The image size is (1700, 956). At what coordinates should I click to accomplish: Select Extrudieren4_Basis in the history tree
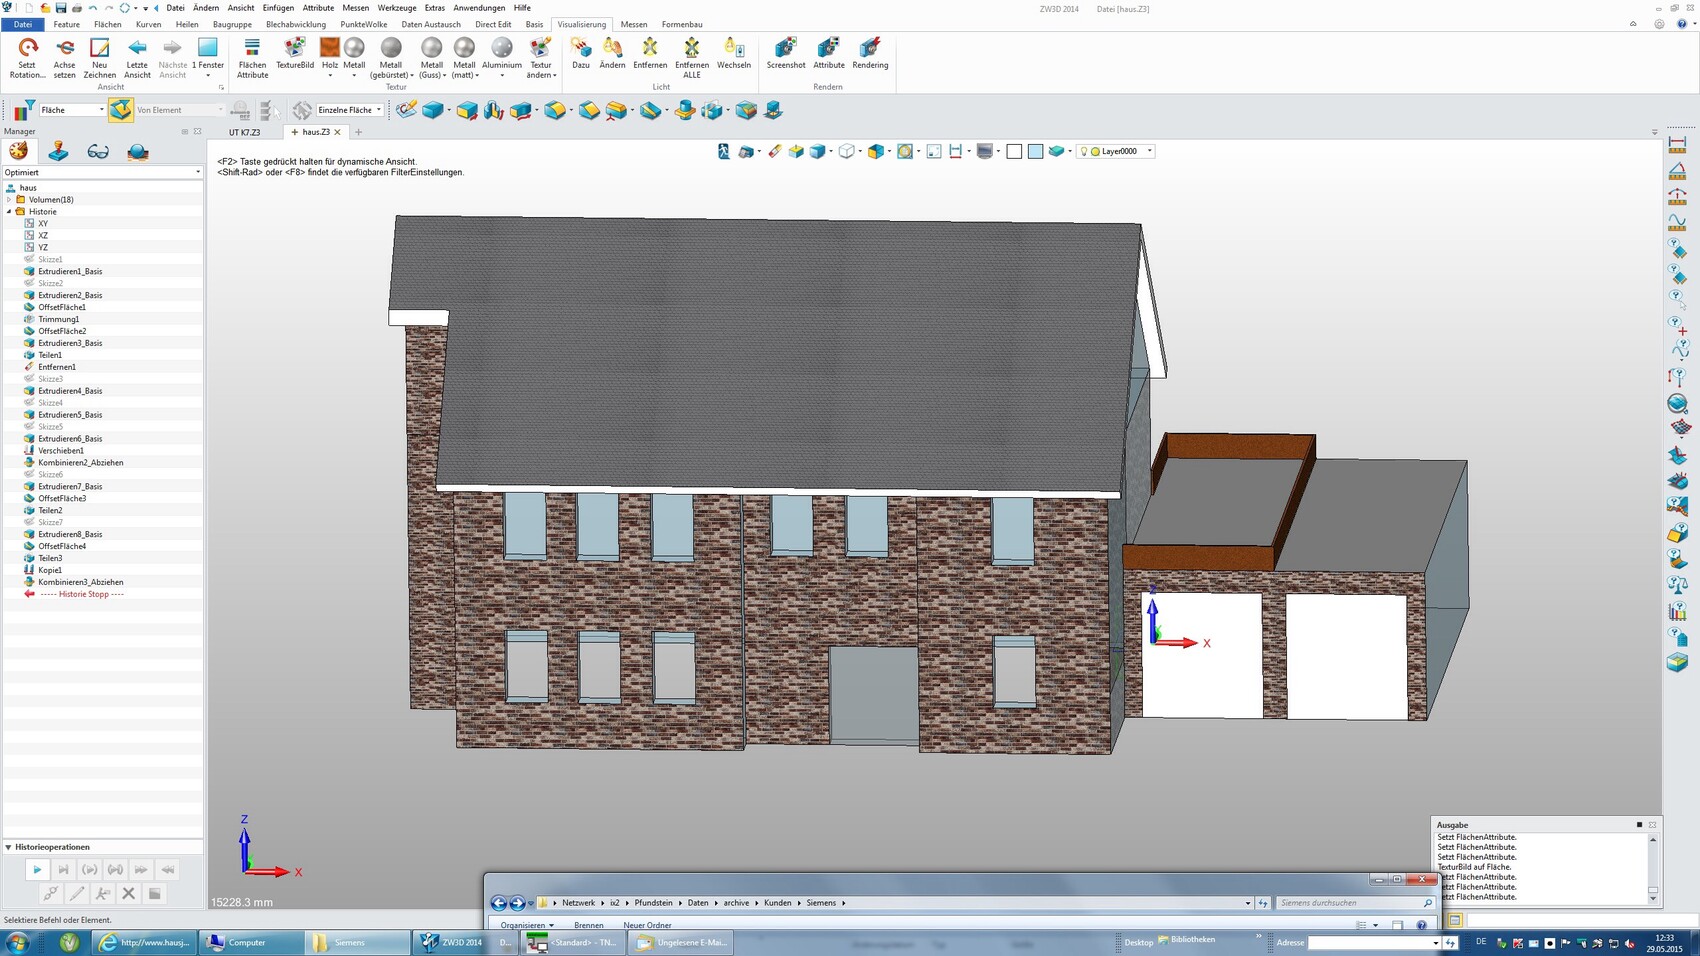(x=70, y=391)
